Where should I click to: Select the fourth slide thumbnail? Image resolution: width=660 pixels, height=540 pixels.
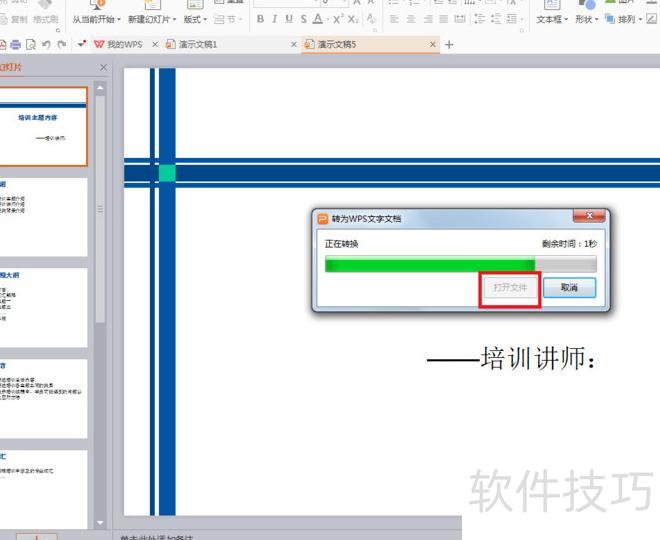coord(43,399)
